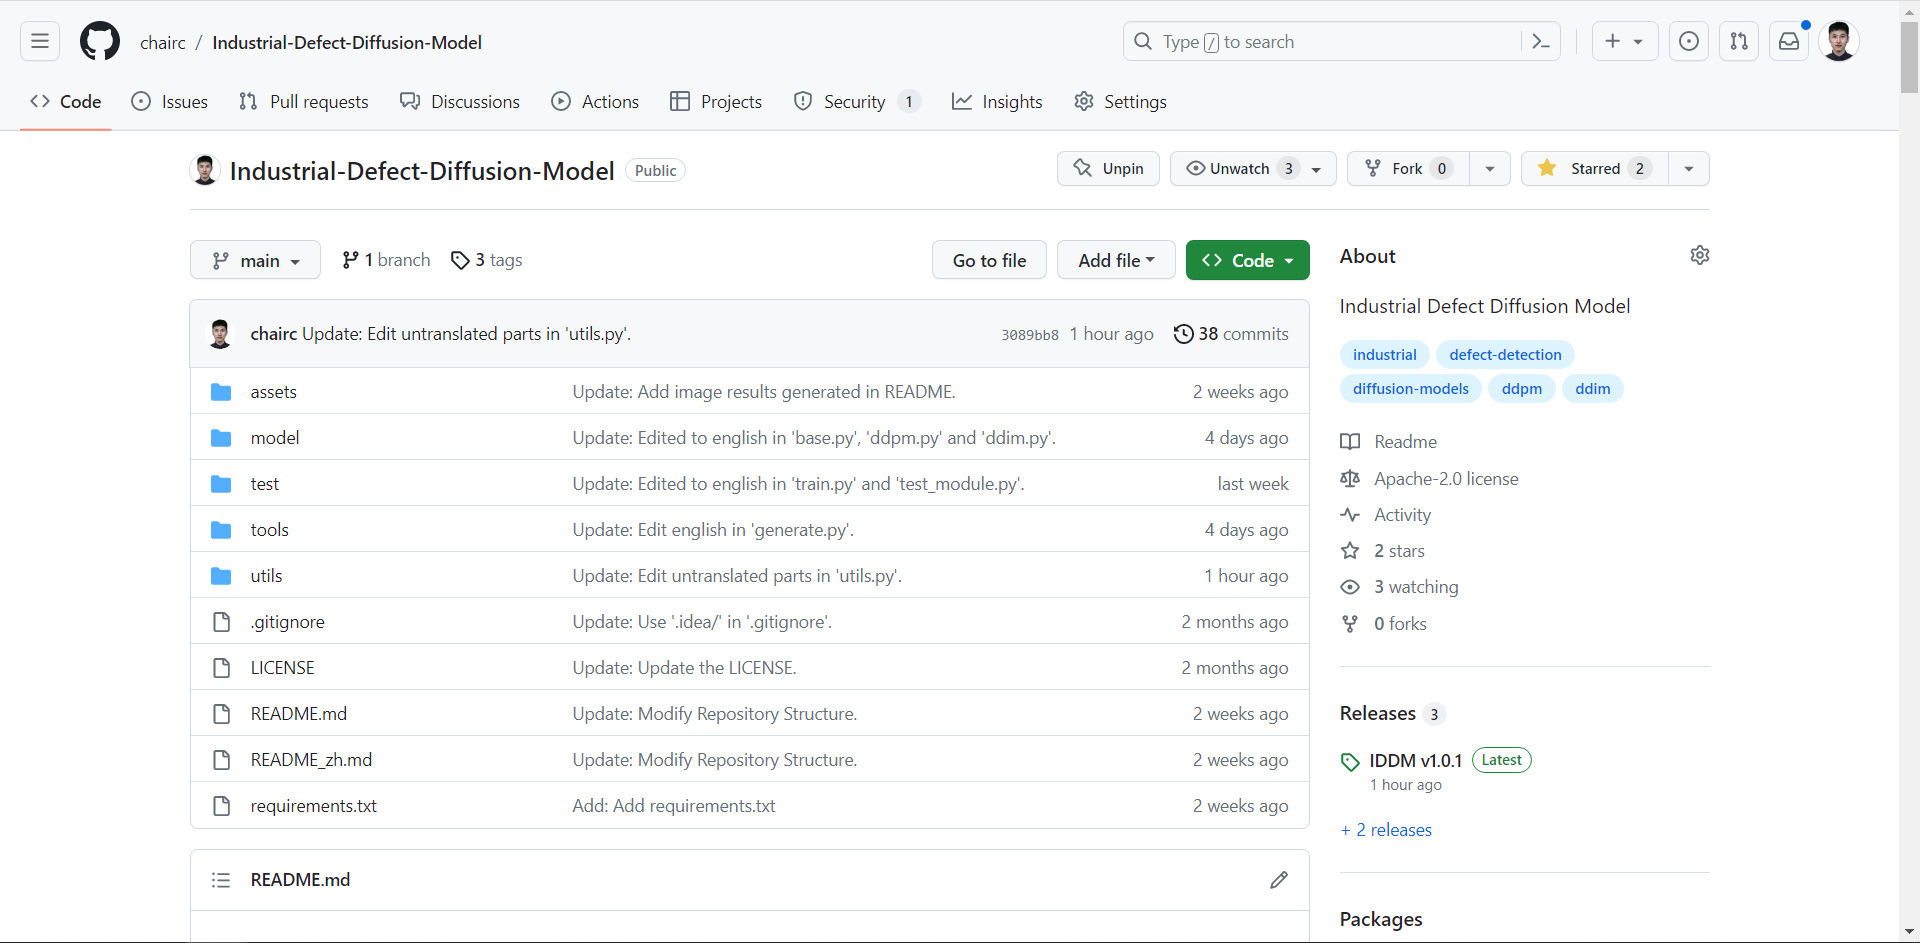Screen dimensions: 1920x943
Task: Open the green Code dropdown
Action: coord(1248,260)
